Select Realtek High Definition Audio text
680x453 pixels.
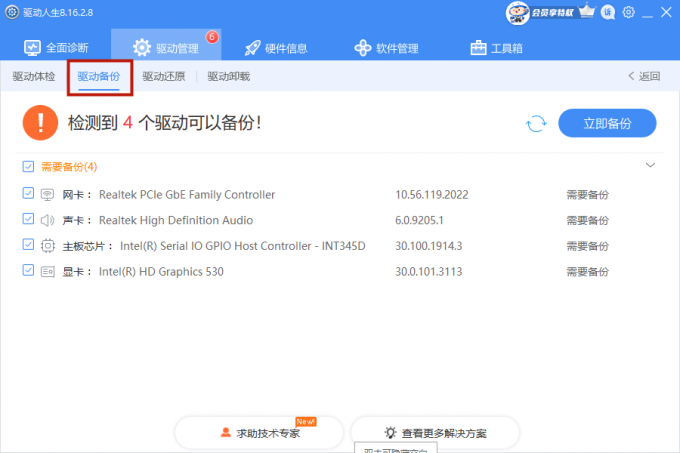(176, 220)
